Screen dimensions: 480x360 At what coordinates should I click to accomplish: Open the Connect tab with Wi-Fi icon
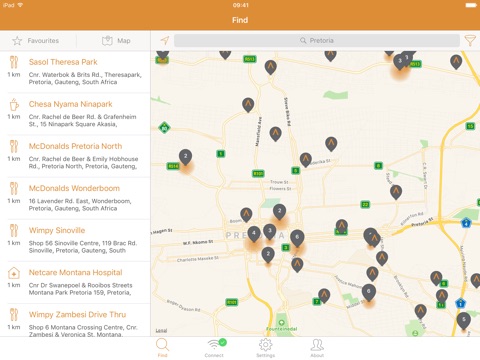click(x=214, y=348)
